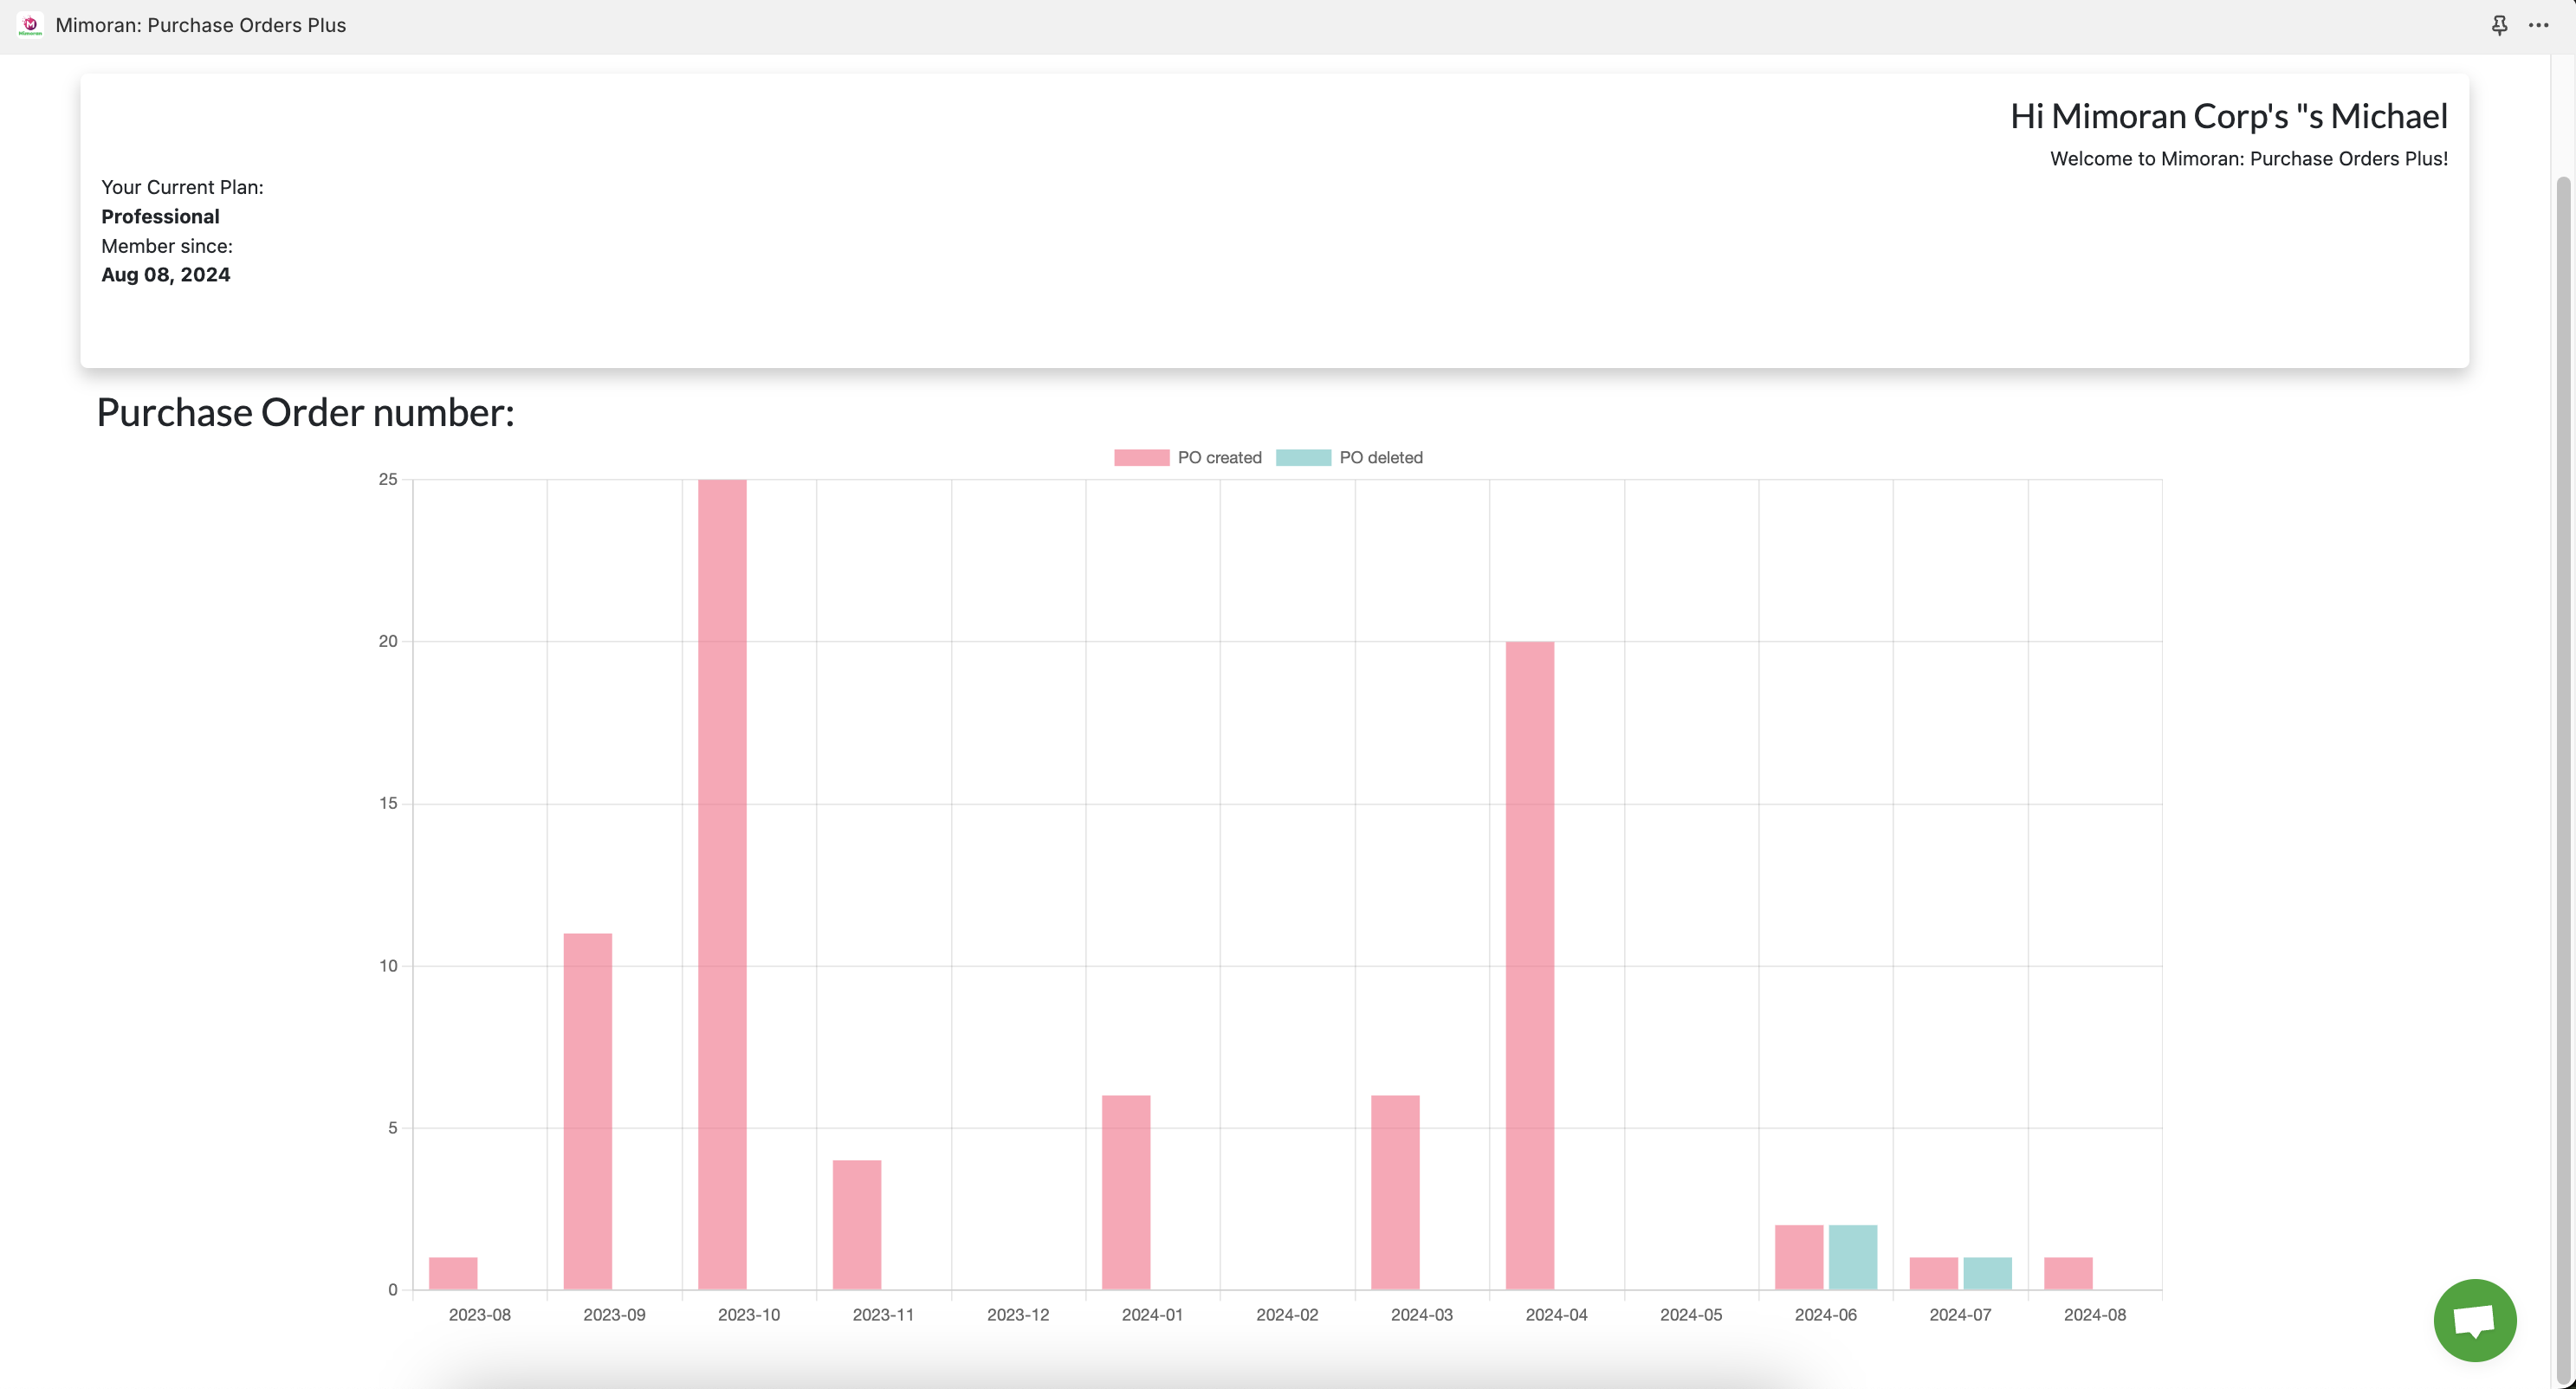Click the y-axis '10' label
2576x1389 pixels.
[388, 965]
